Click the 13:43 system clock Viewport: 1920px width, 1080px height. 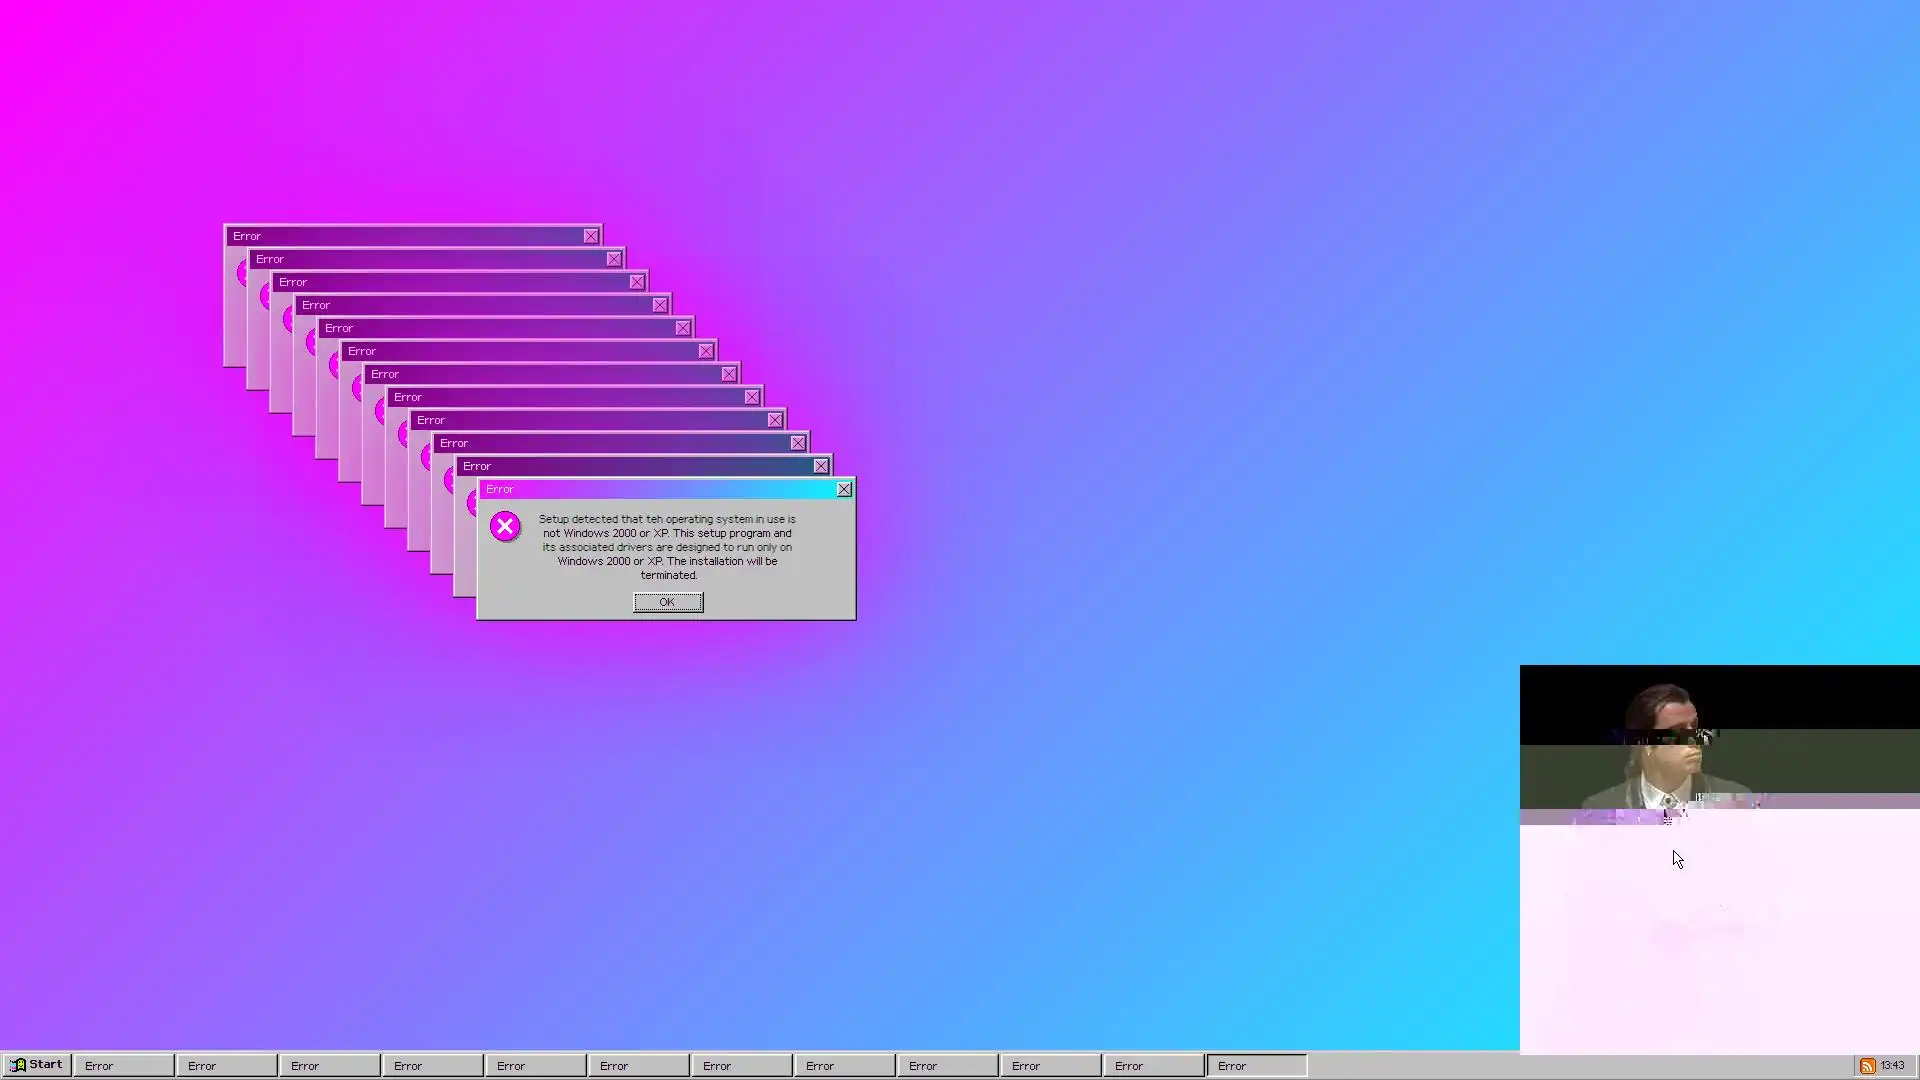pyautogui.click(x=1892, y=1066)
